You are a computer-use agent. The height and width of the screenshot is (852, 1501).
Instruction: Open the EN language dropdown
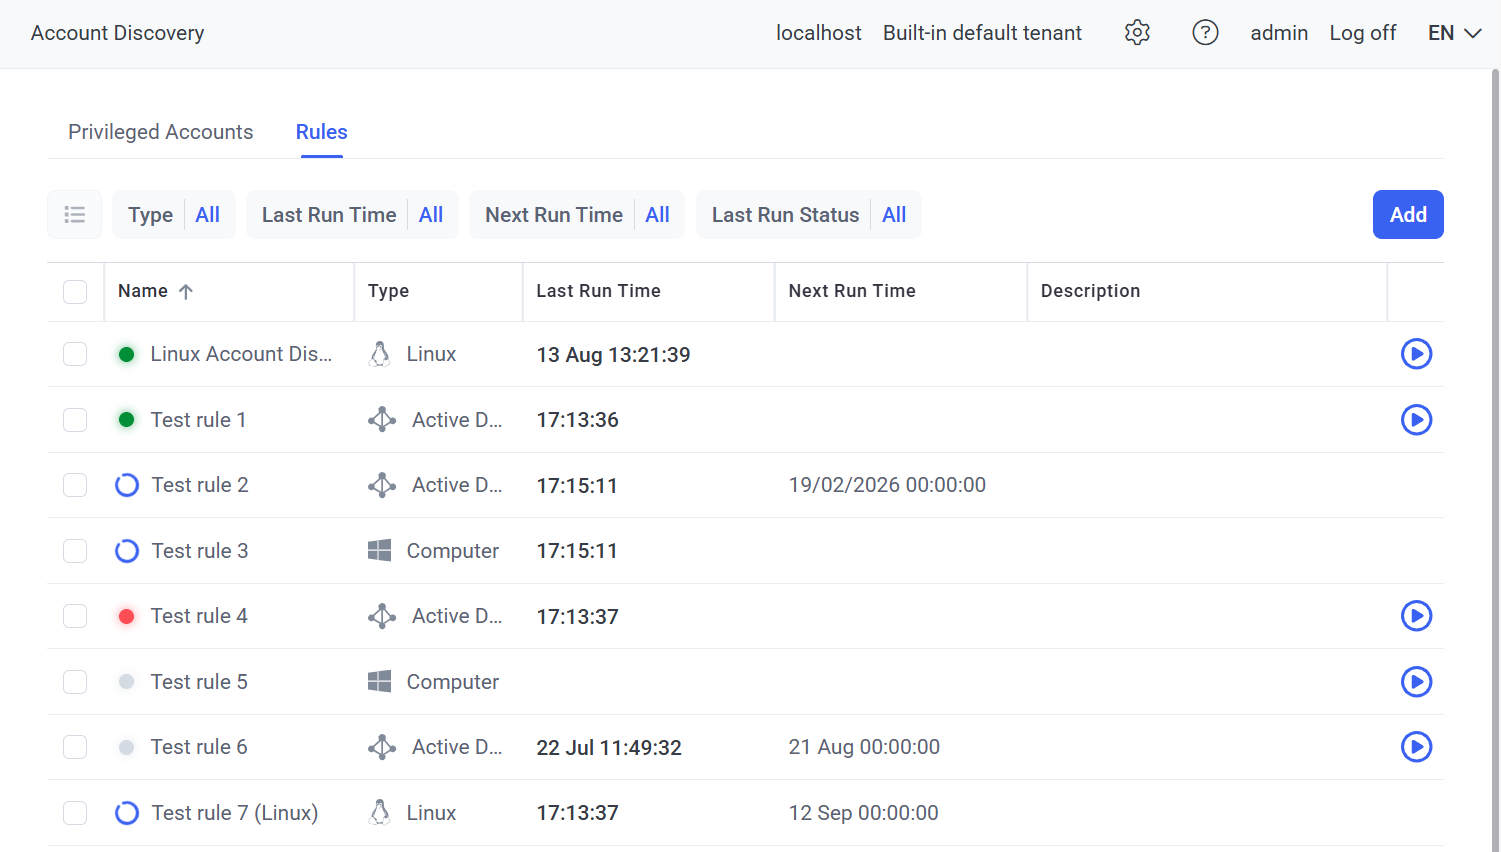[1454, 33]
